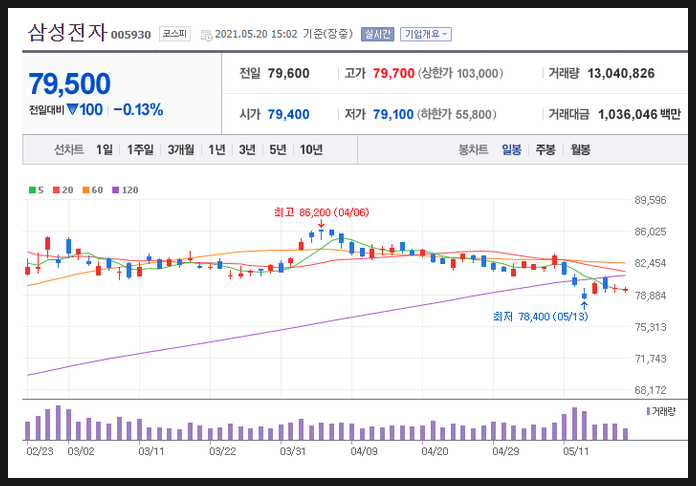Click the orange 60-day moving average legend swatch
The image size is (696, 486).
(86, 190)
